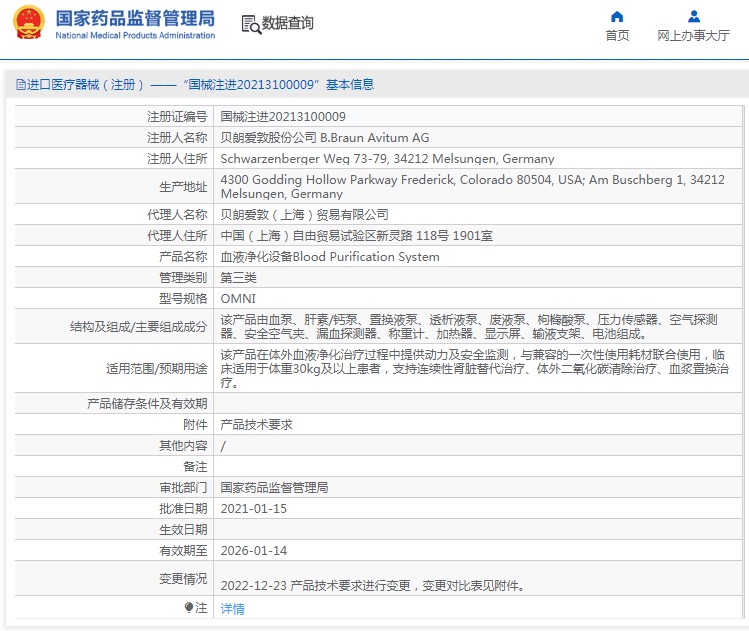Click the user icon above 网上办事大厅
This screenshot has height=631, width=749.
point(694,17)
